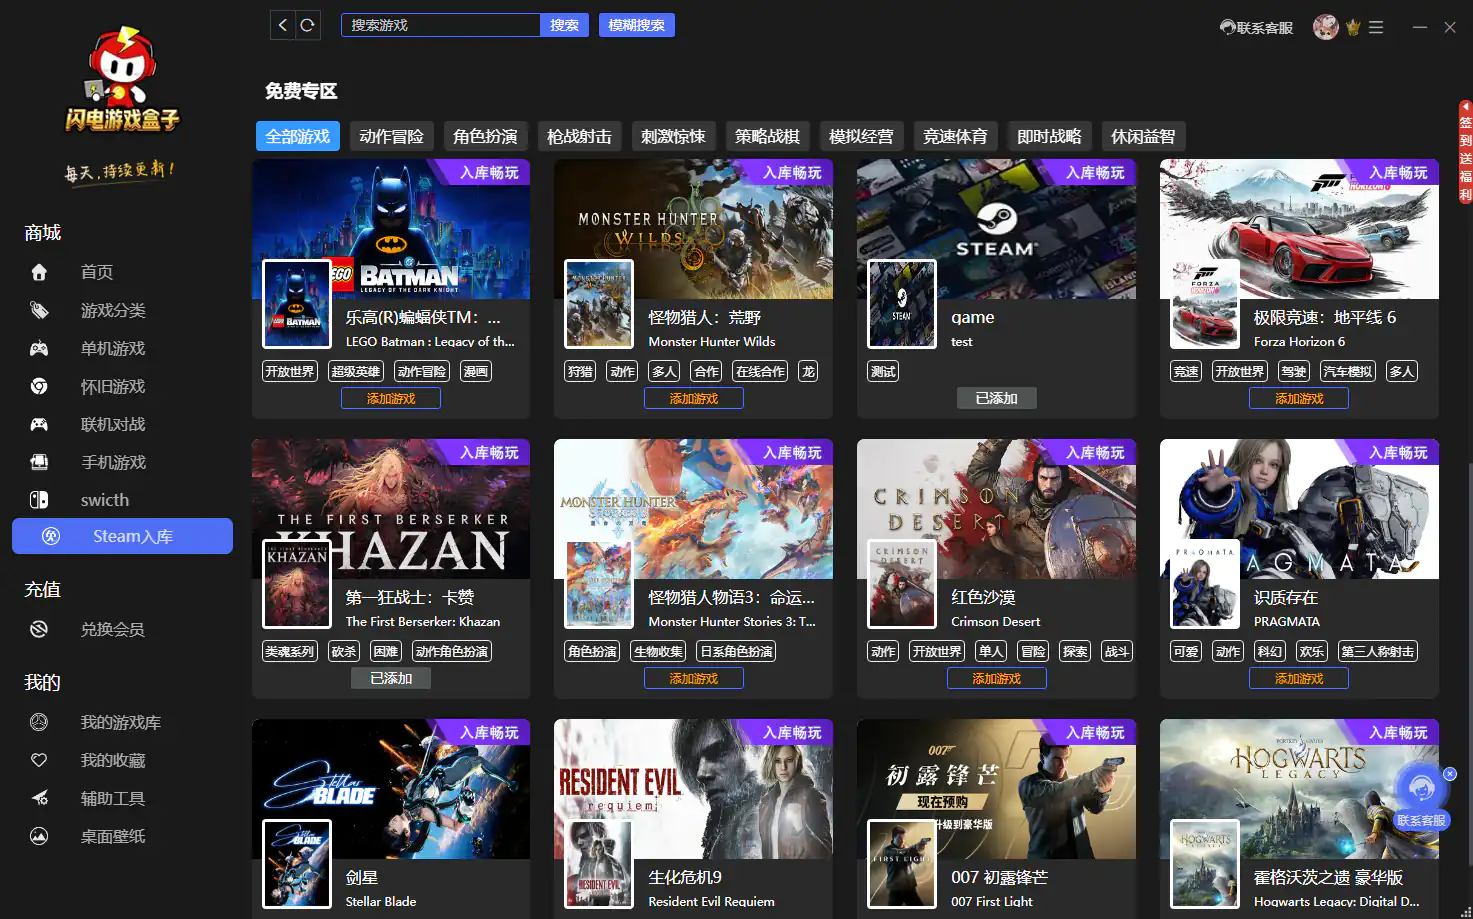Open the LEGO Batman cover thumbnail
Screen dimensions: 1473x919
pos(297,304)
